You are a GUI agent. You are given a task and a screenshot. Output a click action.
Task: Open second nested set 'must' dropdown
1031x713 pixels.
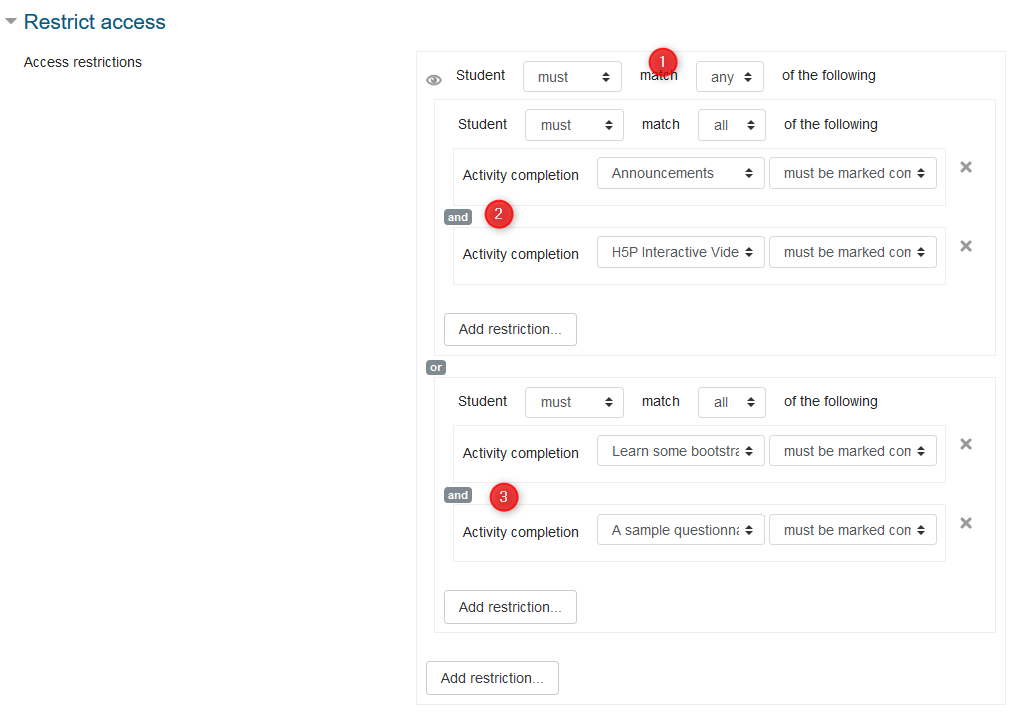574,402
